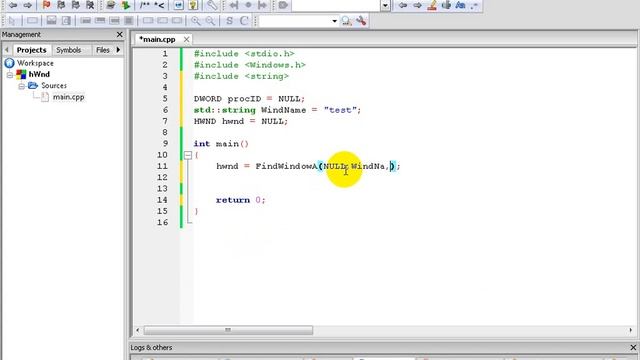Close the Logs & others panel
The width and height of the screenshot is (640, 360).
point(633,347)
